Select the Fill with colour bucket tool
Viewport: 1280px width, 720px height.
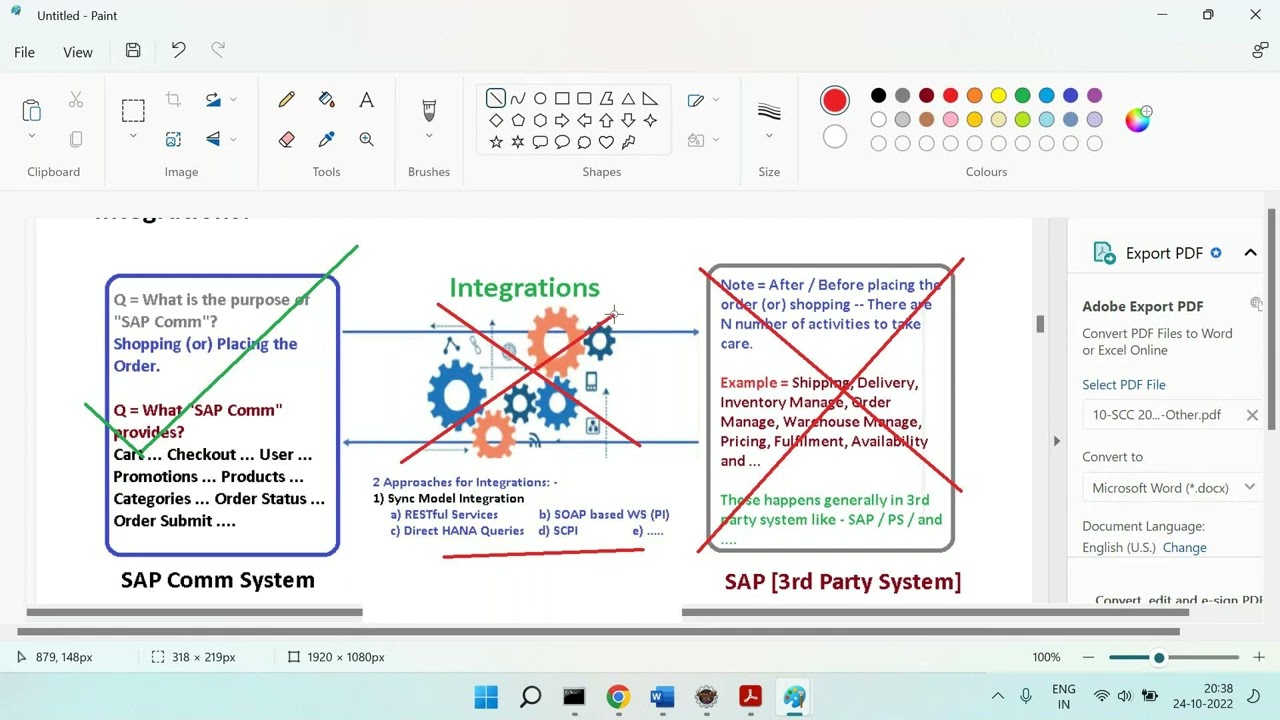click(326, 100)
